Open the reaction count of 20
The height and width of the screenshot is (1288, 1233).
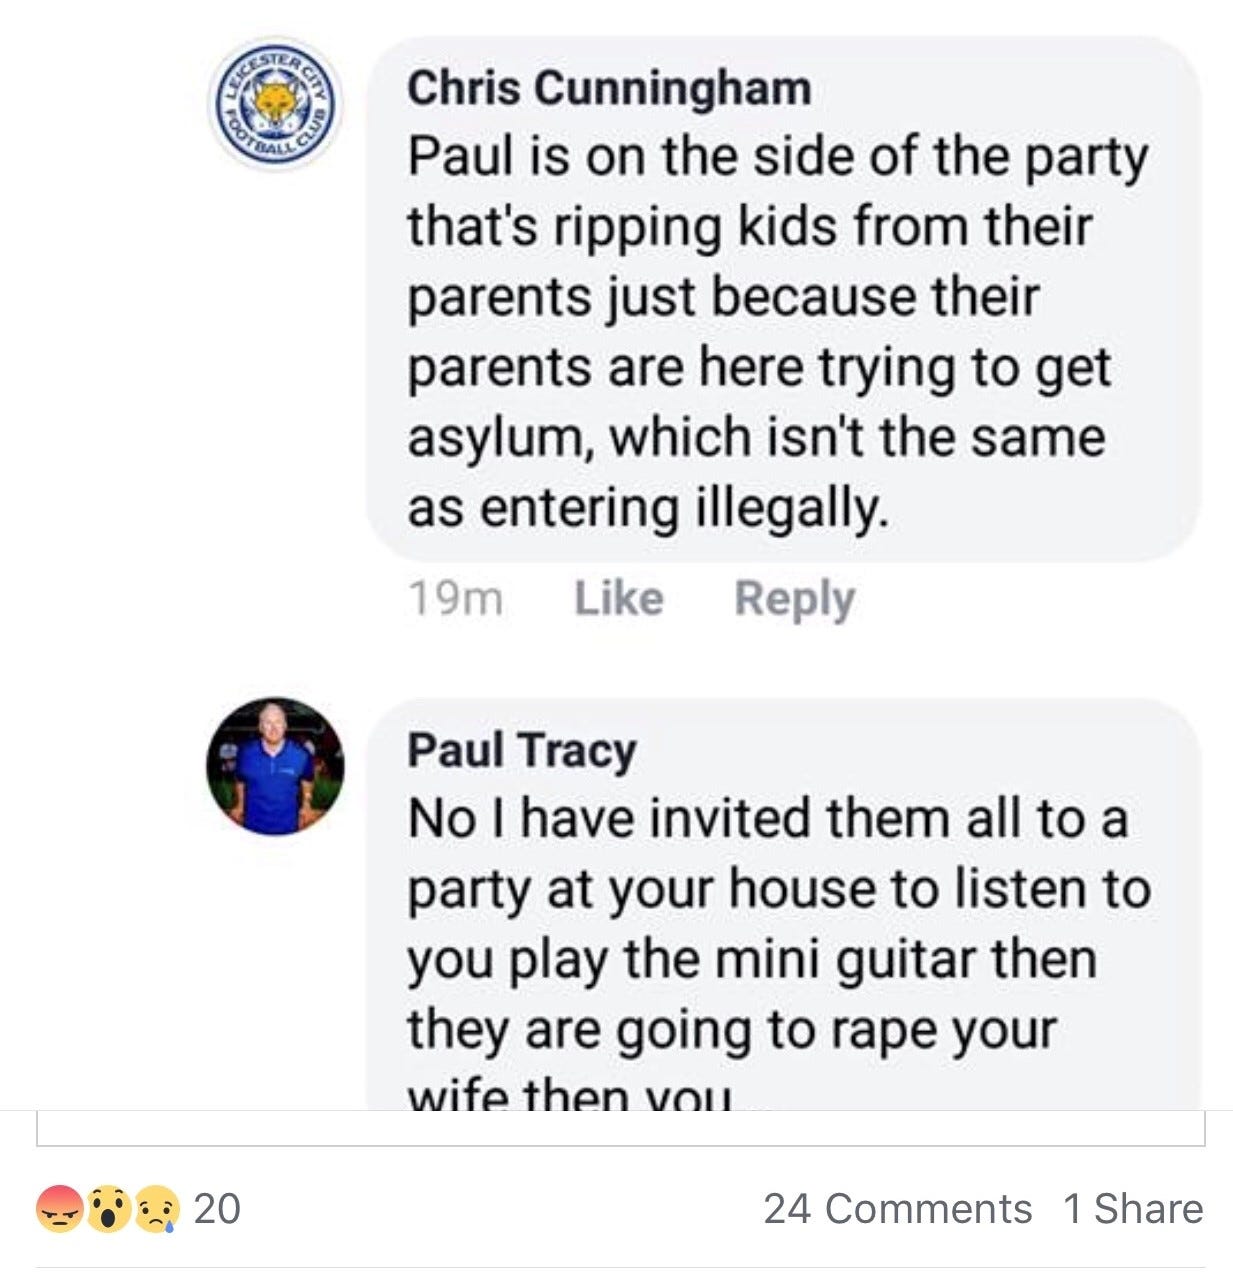click(x=217, y=1209)
